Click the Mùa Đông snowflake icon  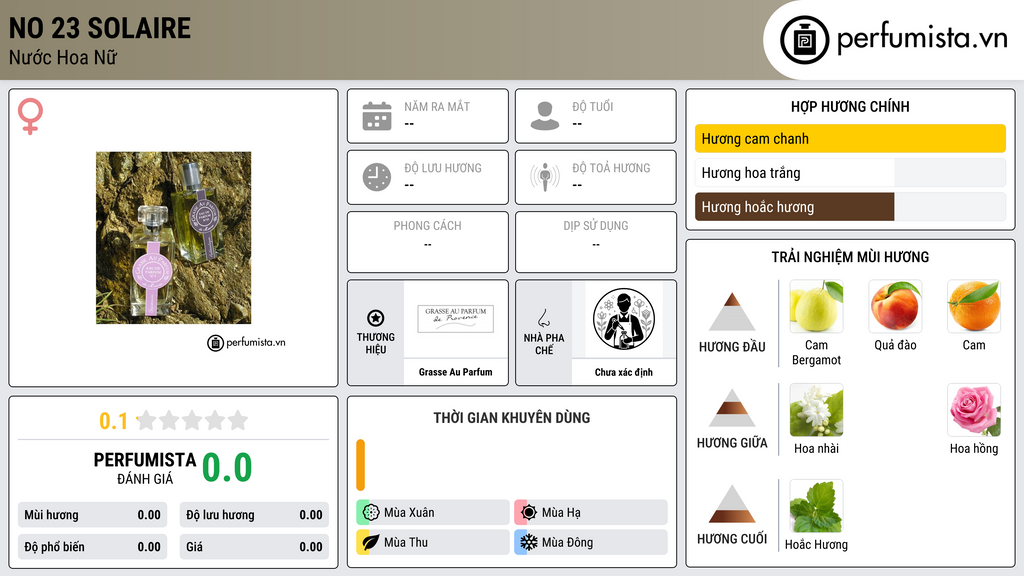pyautogui.click(x=529, y=542)
